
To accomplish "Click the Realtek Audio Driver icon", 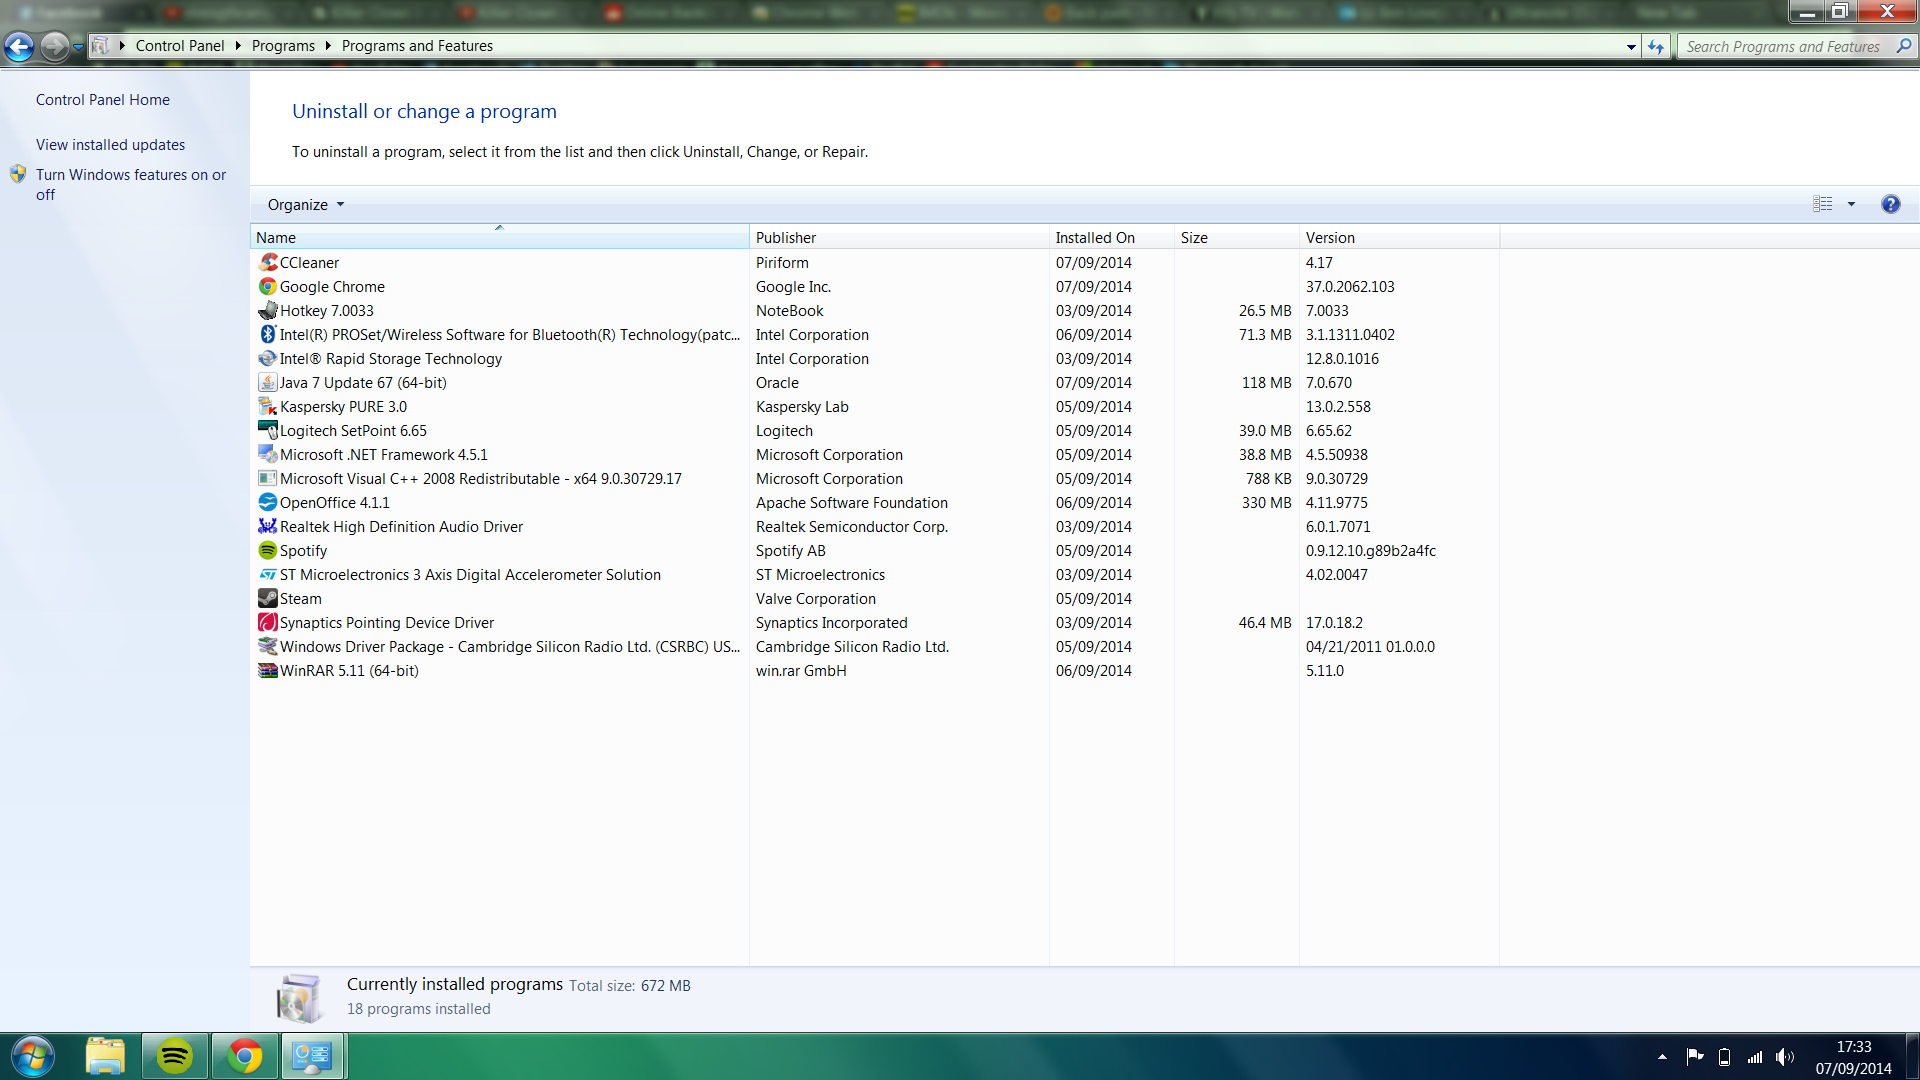I will [x=268, y=526].
